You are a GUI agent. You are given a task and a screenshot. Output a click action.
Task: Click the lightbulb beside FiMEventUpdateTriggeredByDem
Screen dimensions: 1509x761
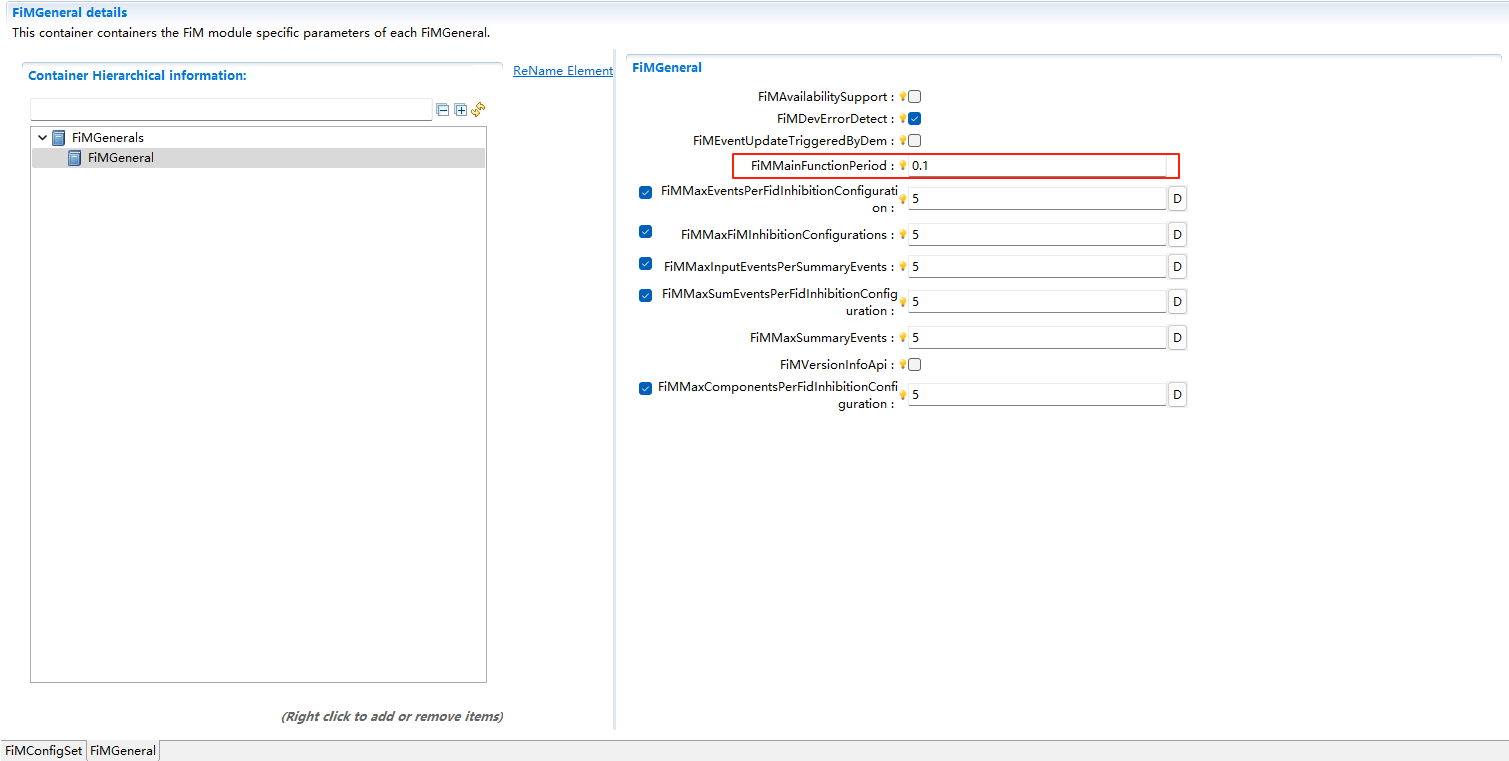pyautogui.click(x=902, y=140)
